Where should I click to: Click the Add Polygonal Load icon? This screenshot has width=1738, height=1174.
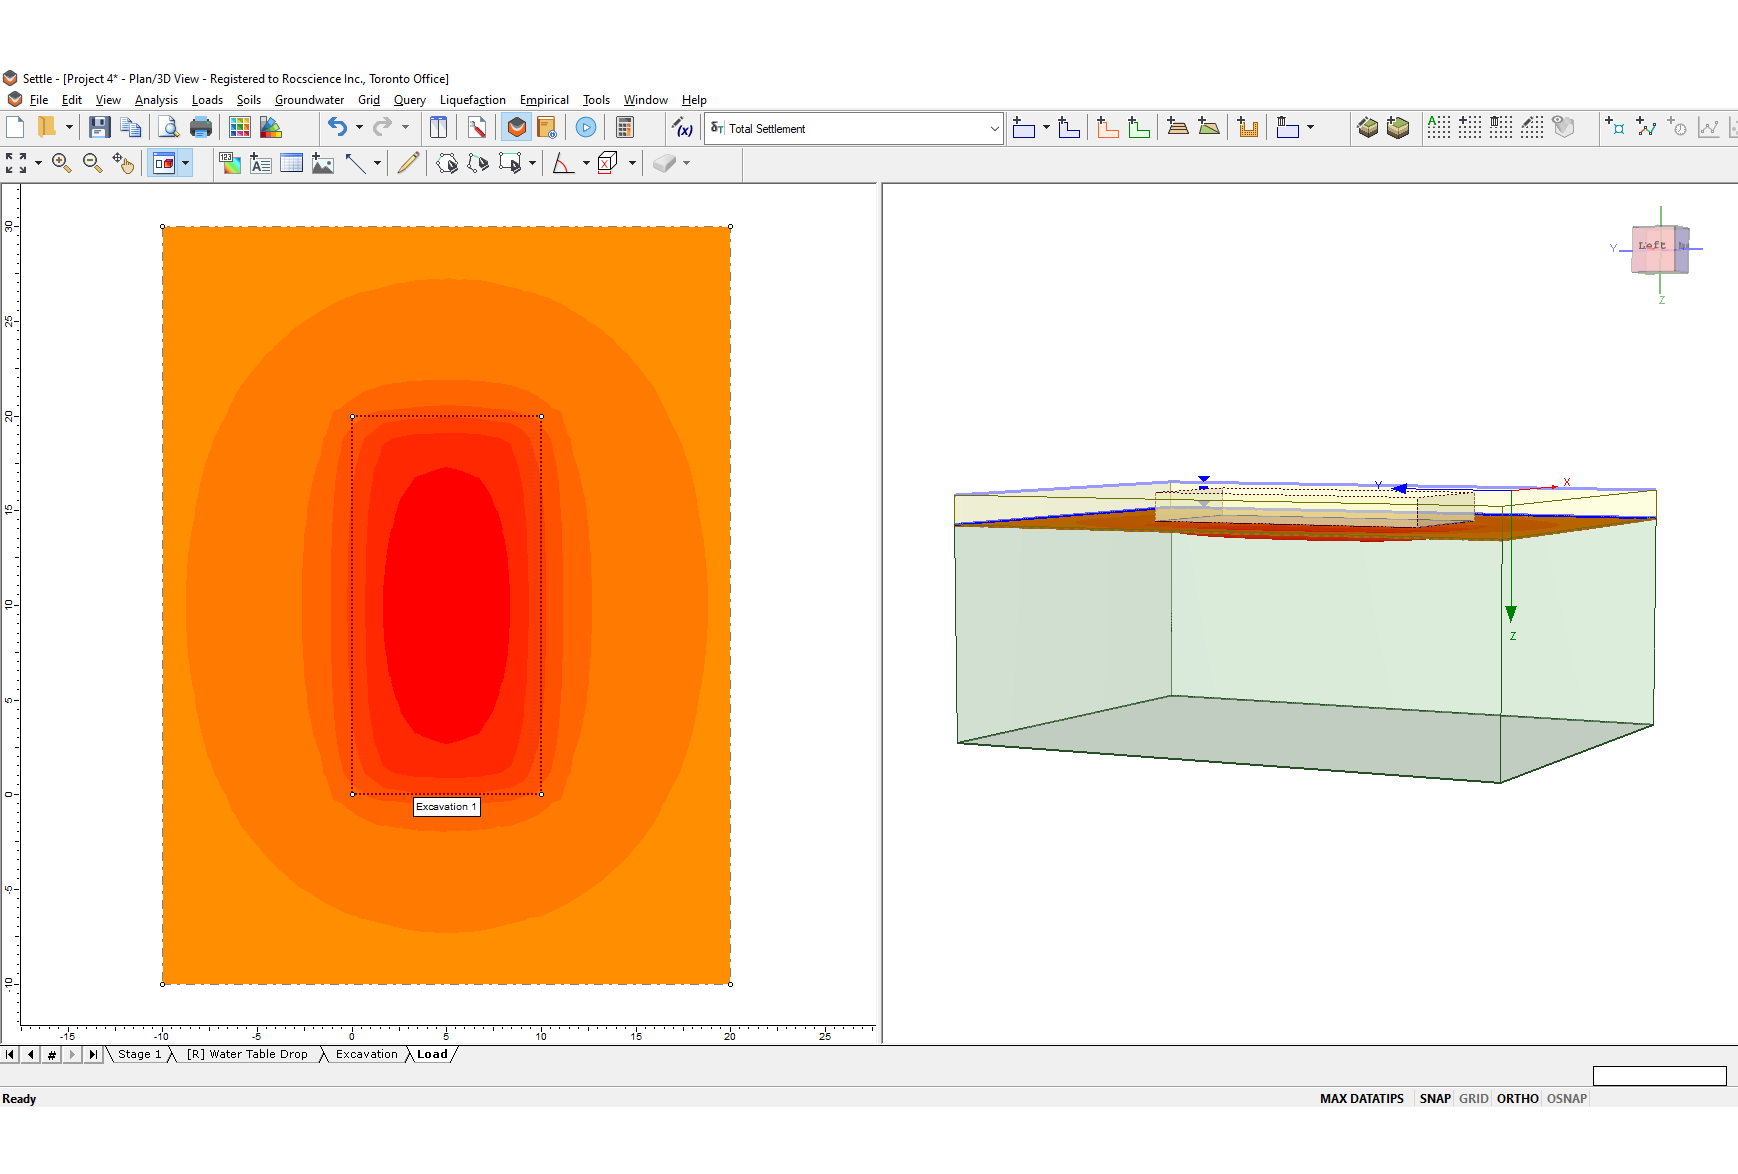click(x=1069, y=127)
